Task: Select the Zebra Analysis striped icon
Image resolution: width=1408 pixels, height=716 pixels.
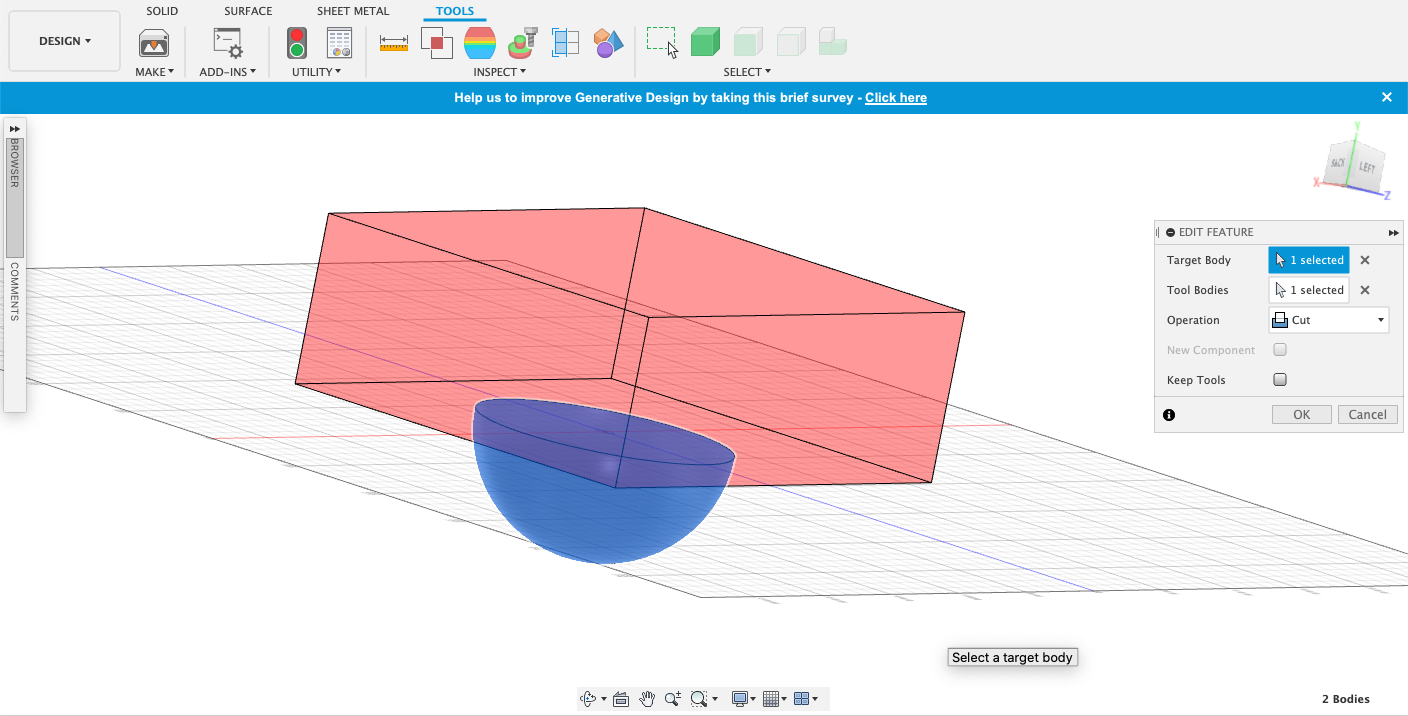Action: 480,42
